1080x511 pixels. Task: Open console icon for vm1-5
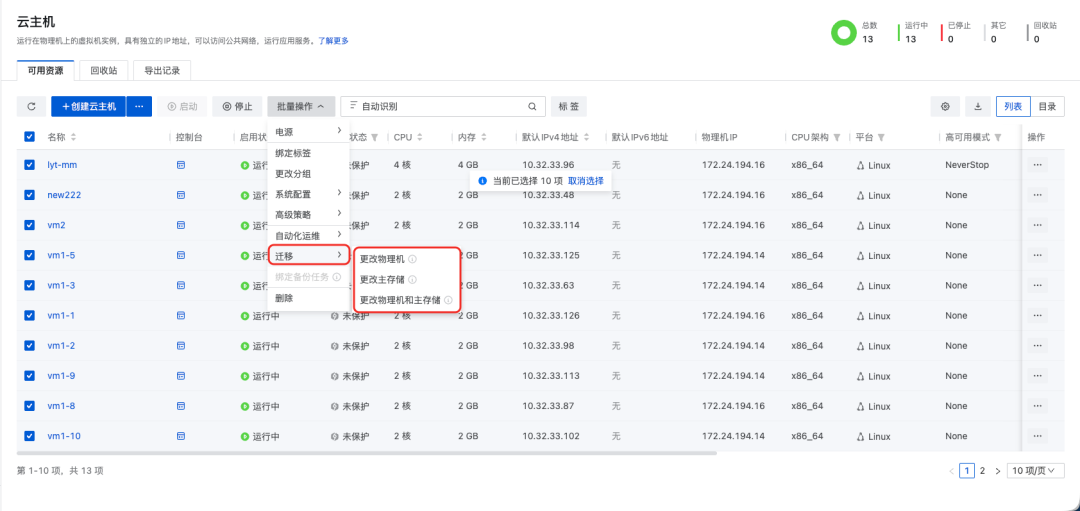(180, 256)
